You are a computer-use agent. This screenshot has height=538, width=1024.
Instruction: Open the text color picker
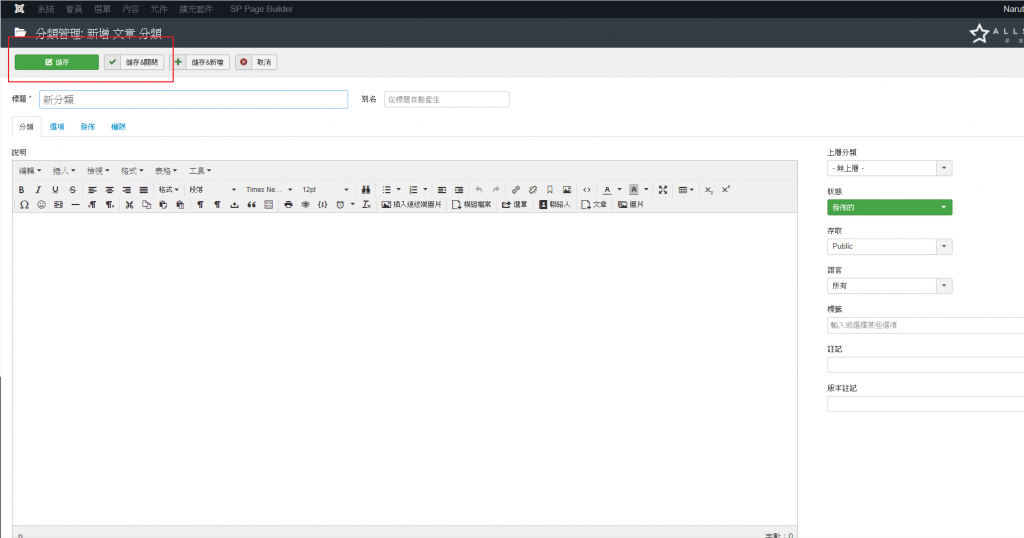pyautogui.click(x=607, y=189)
